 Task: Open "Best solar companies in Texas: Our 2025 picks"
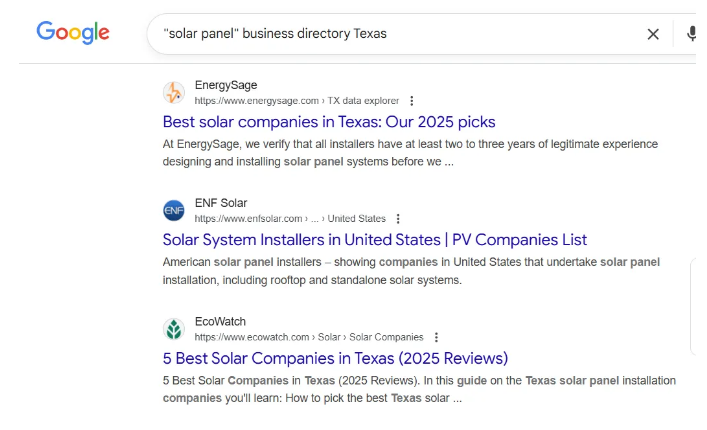click(328, 122)
